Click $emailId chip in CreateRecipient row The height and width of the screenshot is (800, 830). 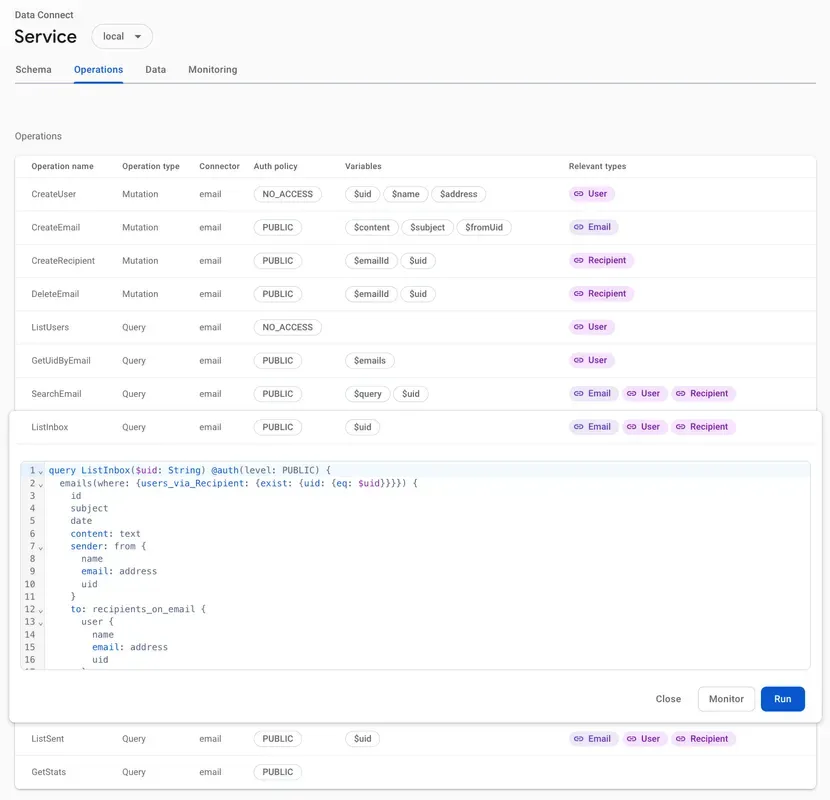click(371, 261)
